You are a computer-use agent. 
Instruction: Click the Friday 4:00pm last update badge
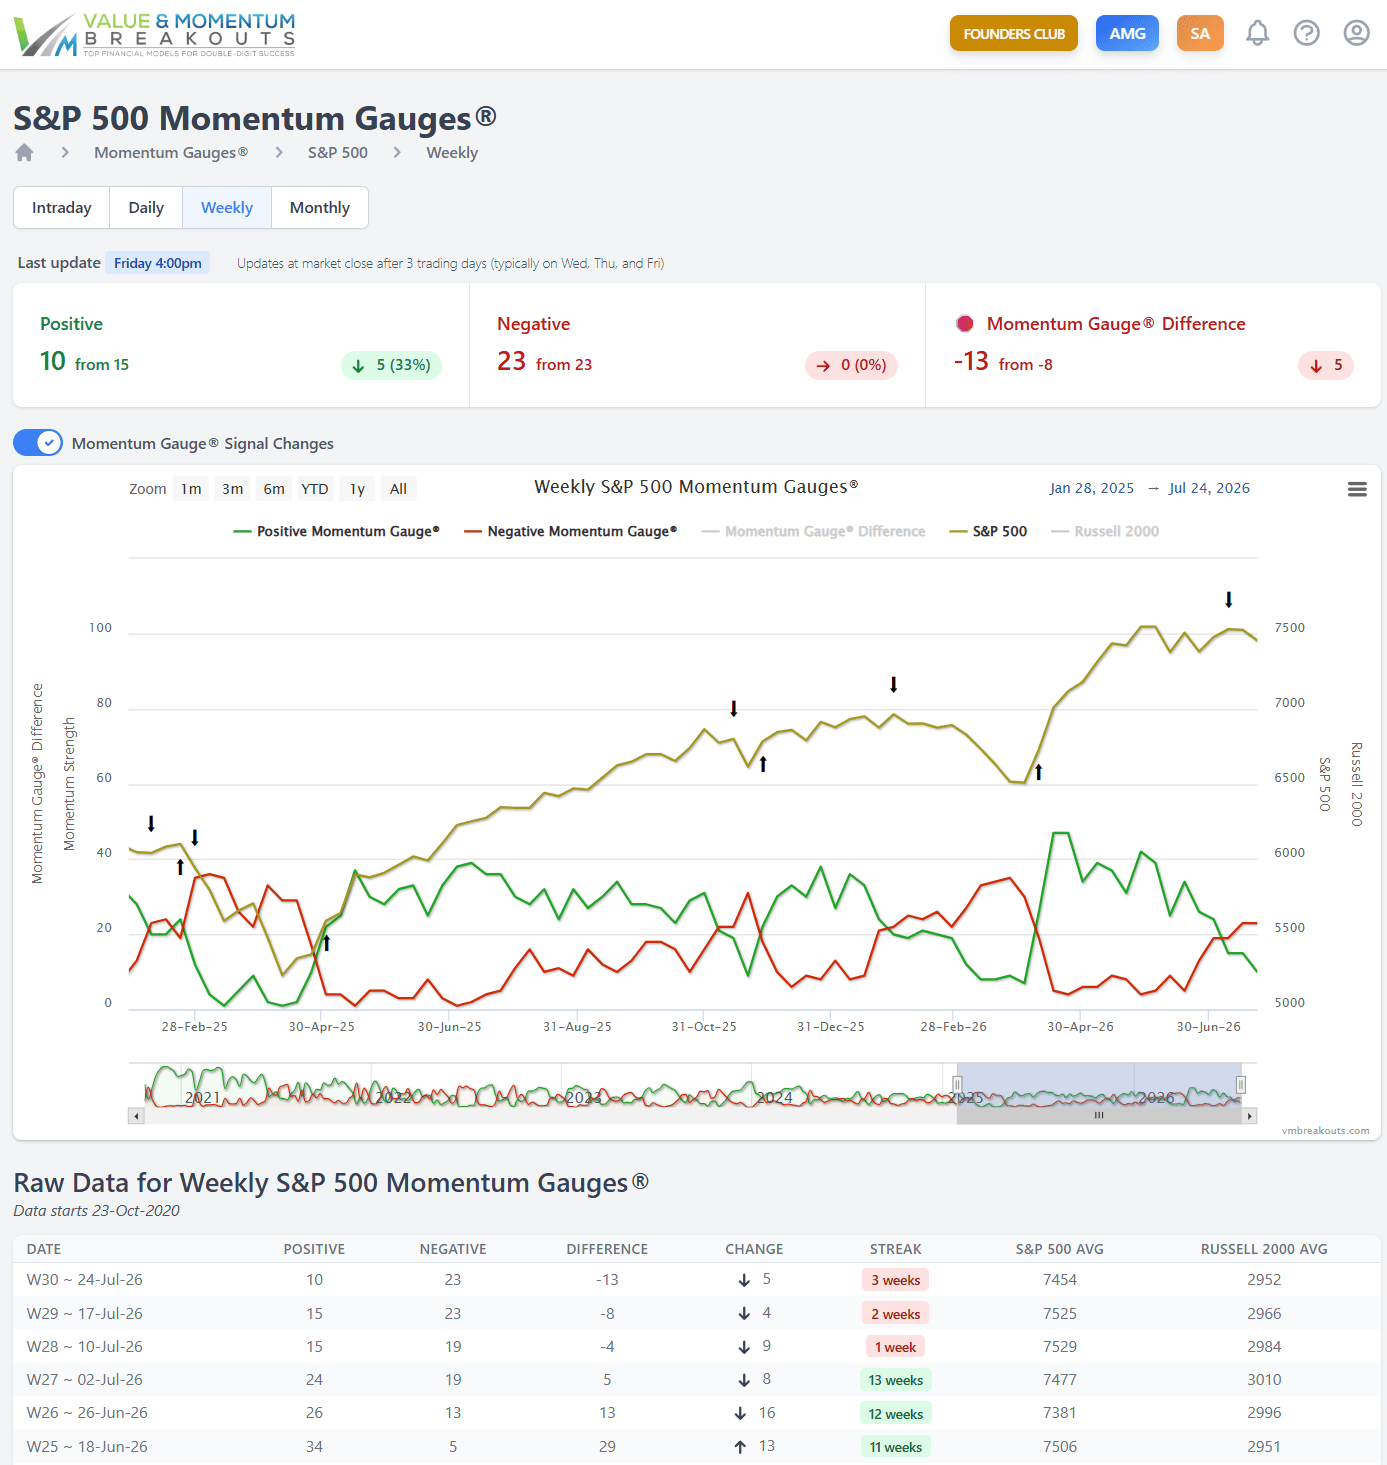tap(158, 264)
